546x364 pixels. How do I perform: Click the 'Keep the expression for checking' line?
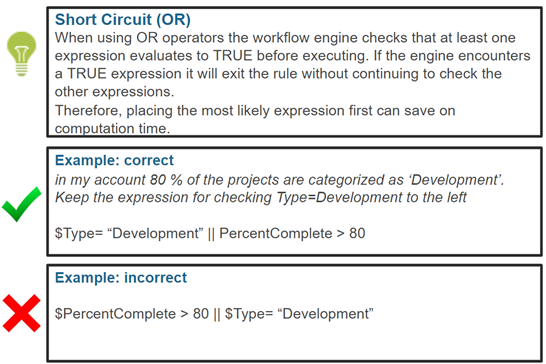[x=260, y=198]
